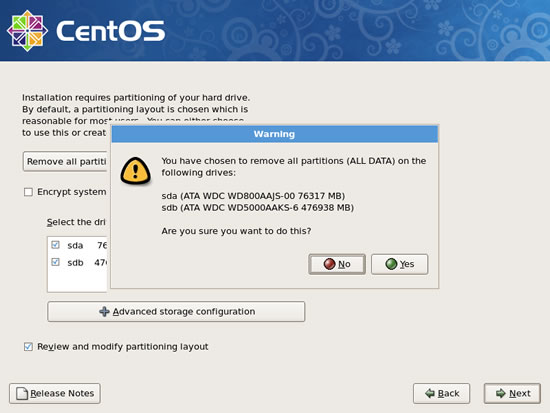Viewport: 550px width, 413px height.
Task: Go Back to previous installer step
Action: pos(441,393)
